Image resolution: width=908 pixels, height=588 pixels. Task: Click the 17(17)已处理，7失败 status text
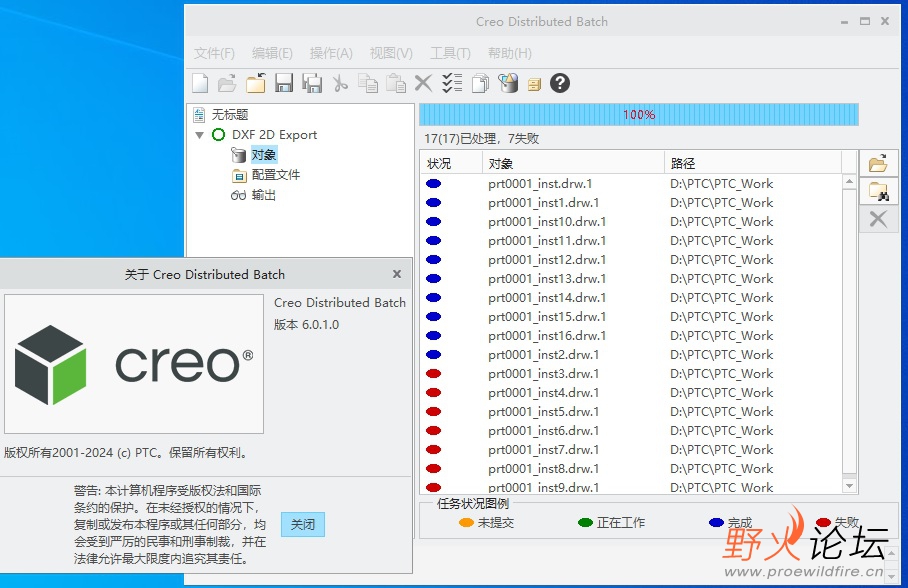481,139
